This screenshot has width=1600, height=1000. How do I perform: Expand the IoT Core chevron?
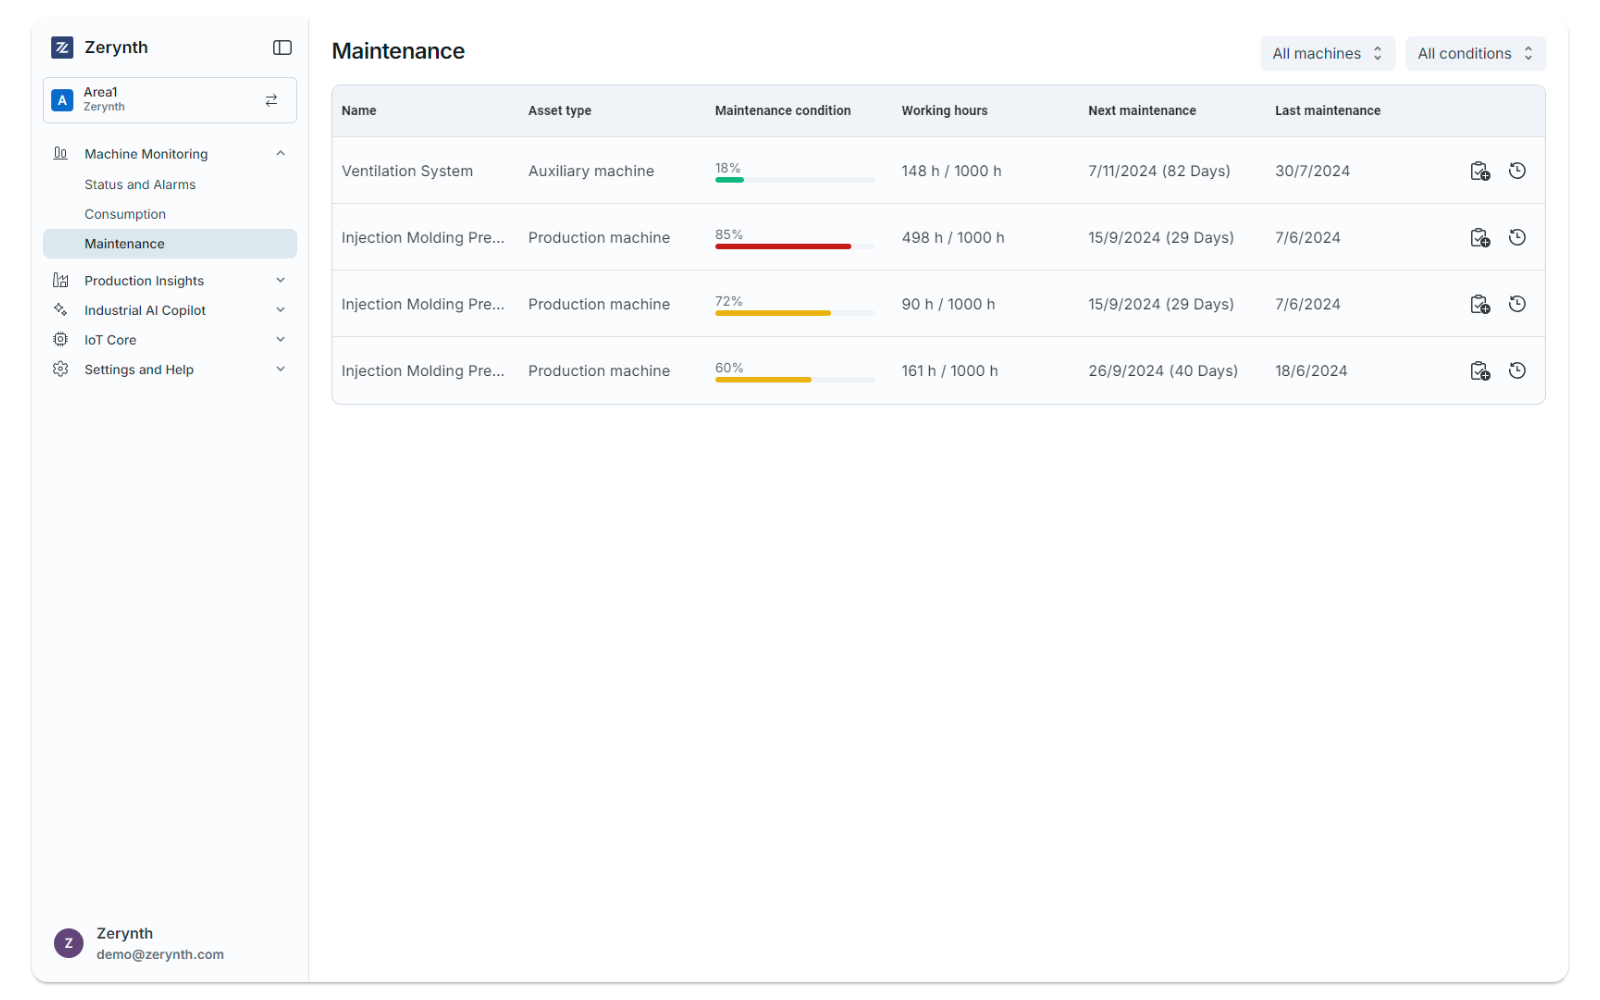click(x=281, y=340)
